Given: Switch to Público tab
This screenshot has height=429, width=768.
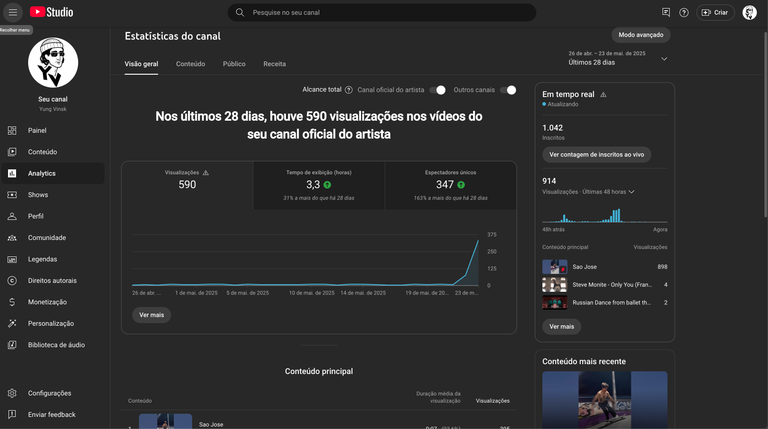Looking at the screenshot, I should click(x=234, y=64).
